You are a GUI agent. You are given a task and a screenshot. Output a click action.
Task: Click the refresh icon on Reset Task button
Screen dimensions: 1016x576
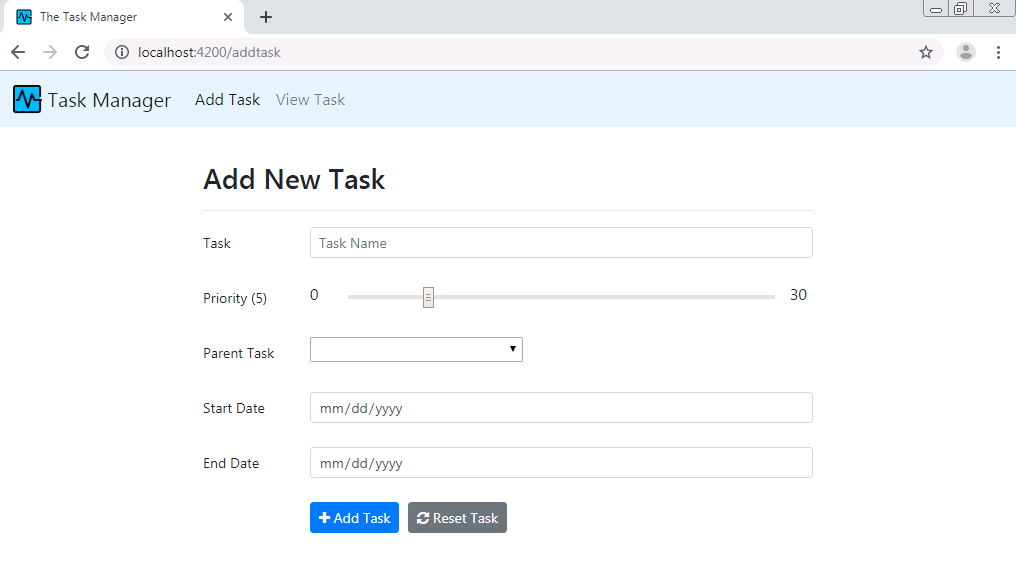423,517
